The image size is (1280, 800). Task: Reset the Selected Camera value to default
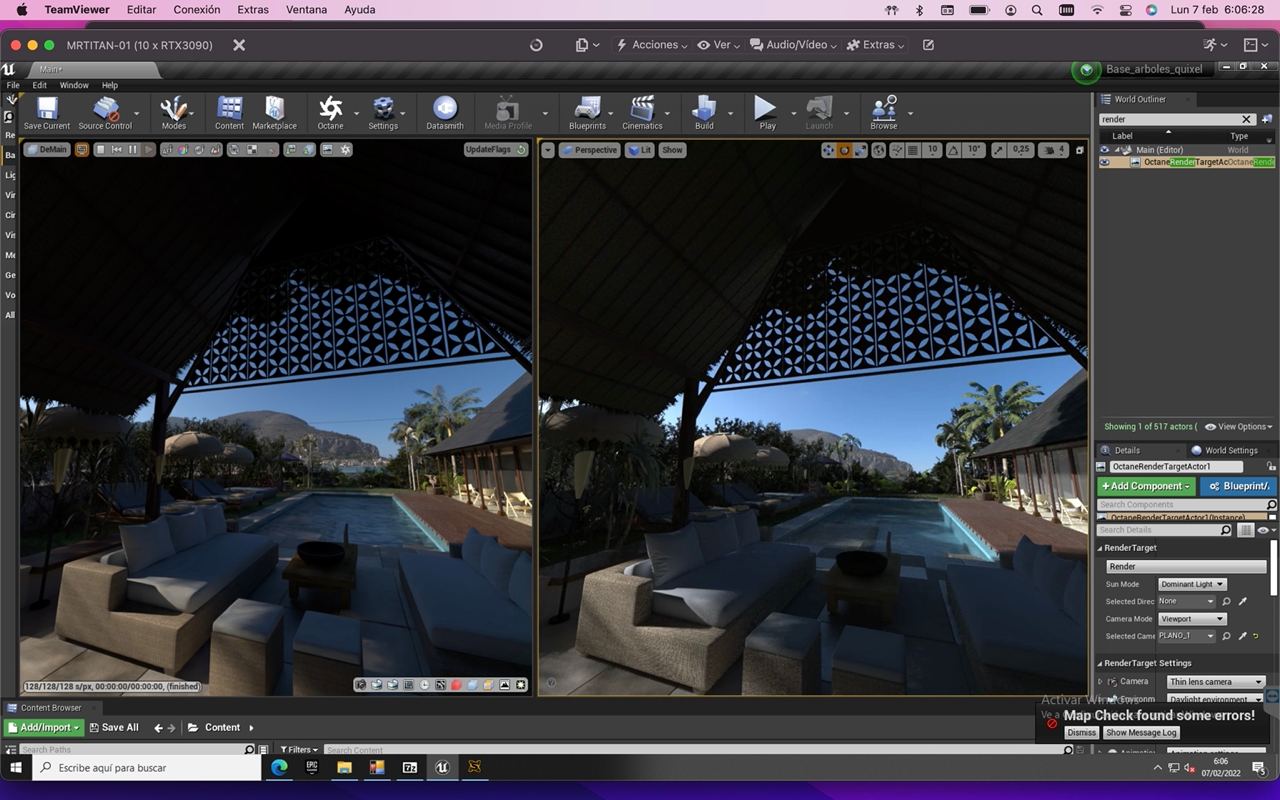coord(1256,636)
